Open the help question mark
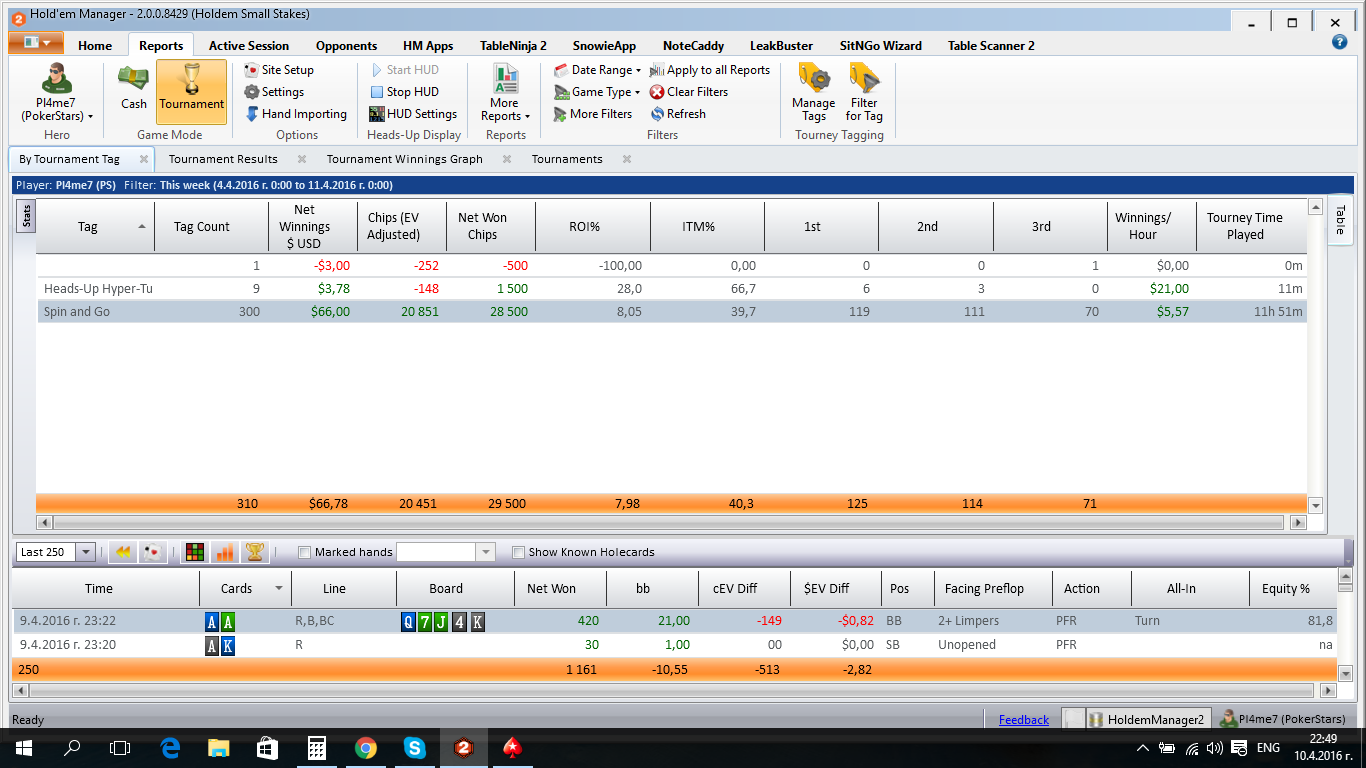Screen dimensions: 1366x768 click(1340, 42)
